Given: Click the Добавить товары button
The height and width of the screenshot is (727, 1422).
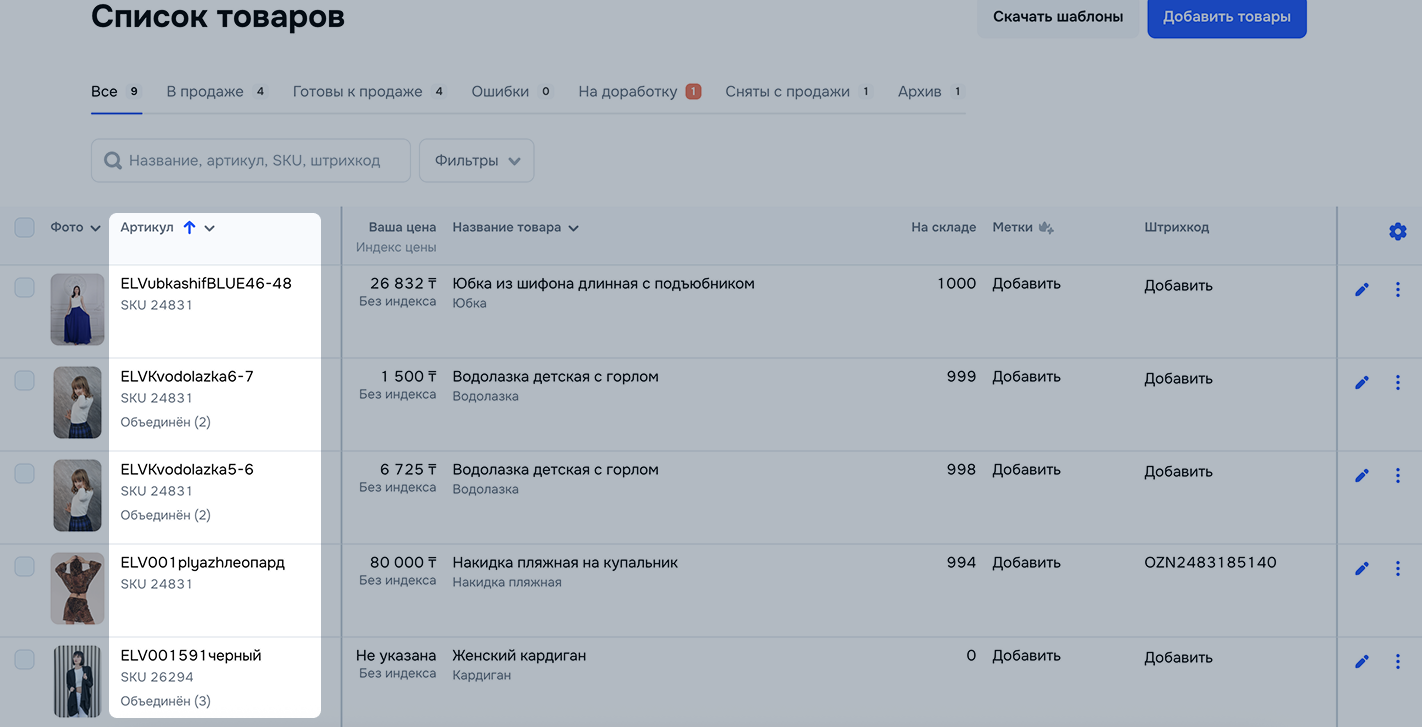Looking at the screenshot, I should coord(1227,17).
